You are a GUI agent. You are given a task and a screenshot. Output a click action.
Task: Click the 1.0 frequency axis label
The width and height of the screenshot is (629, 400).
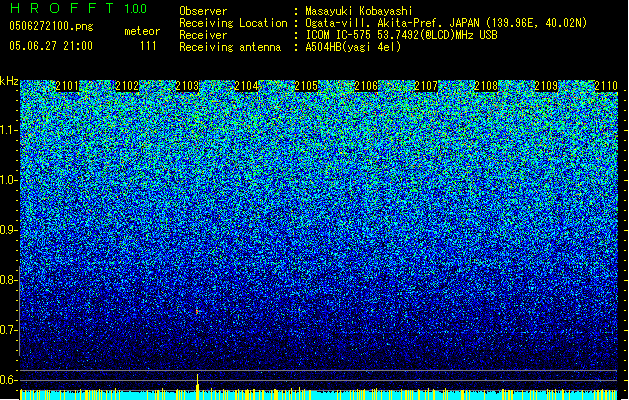(x=8, y=180)
